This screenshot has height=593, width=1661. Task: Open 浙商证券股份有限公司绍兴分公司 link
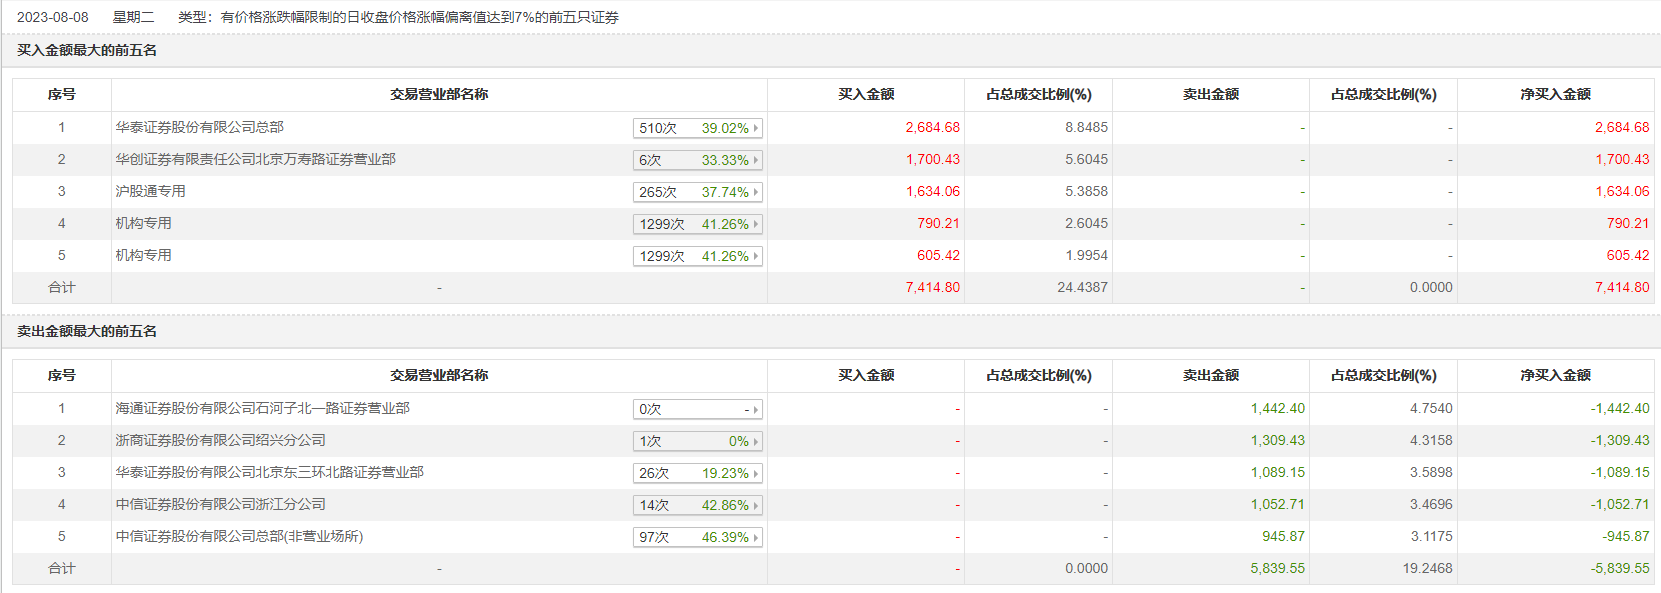(220, 440)
